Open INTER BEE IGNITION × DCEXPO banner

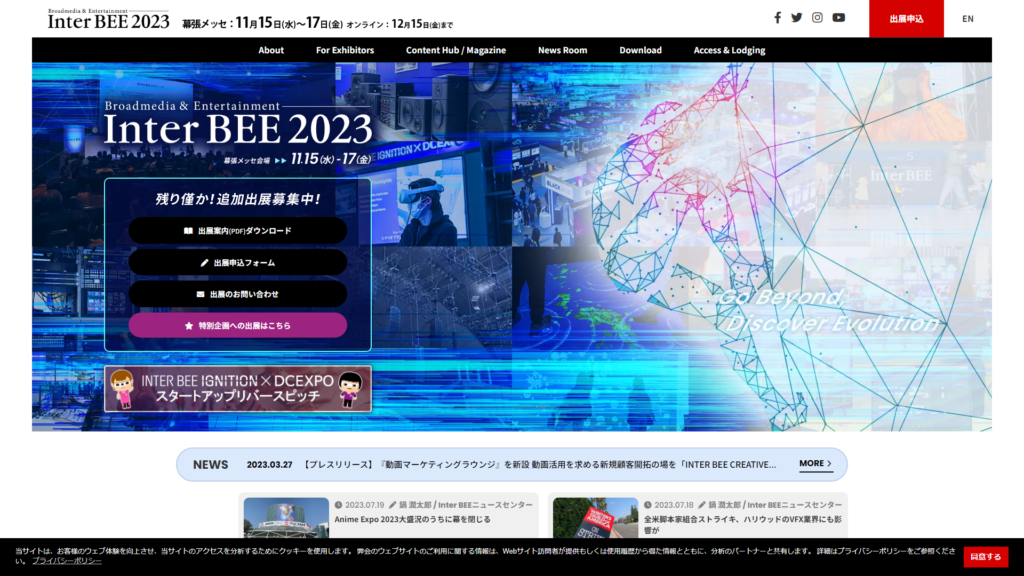pos(238,389)
